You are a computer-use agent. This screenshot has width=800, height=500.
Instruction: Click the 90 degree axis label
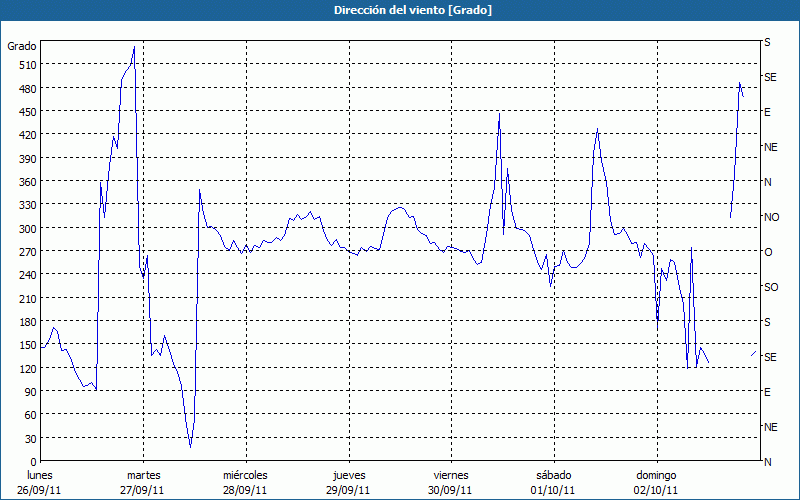pyautogui.click(x=28, y=391)
